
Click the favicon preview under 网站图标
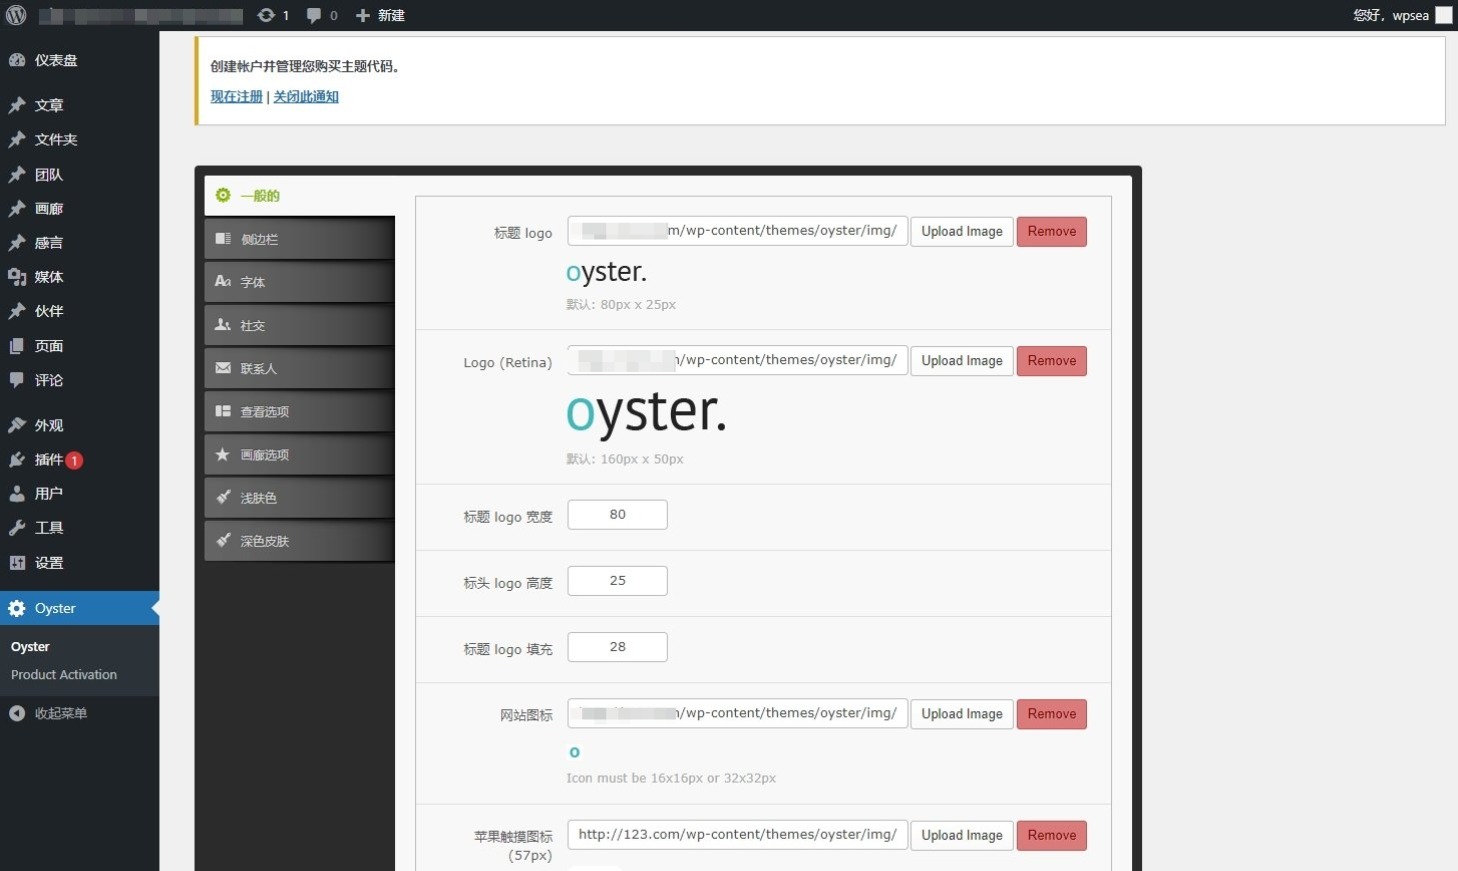coord(574,752)
